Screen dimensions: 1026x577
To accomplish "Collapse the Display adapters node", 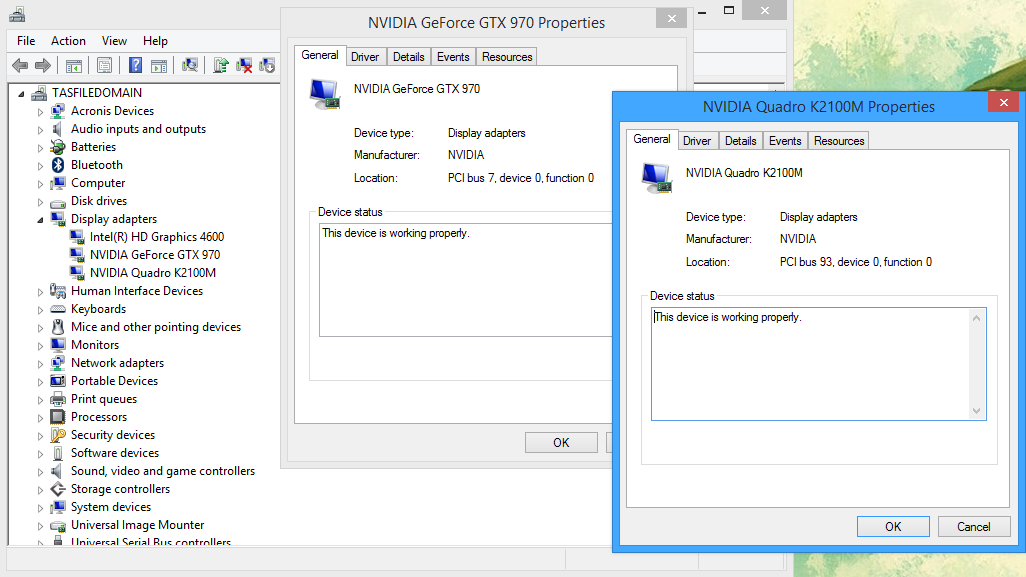I will tap(40, 220).
